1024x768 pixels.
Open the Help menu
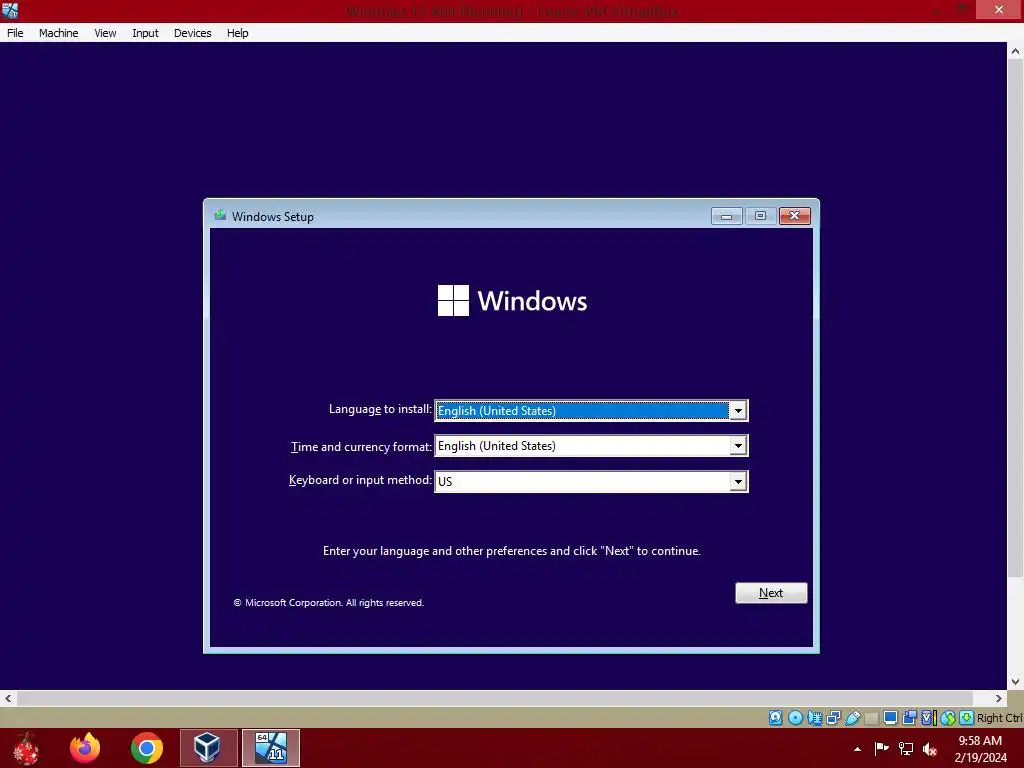238,33
